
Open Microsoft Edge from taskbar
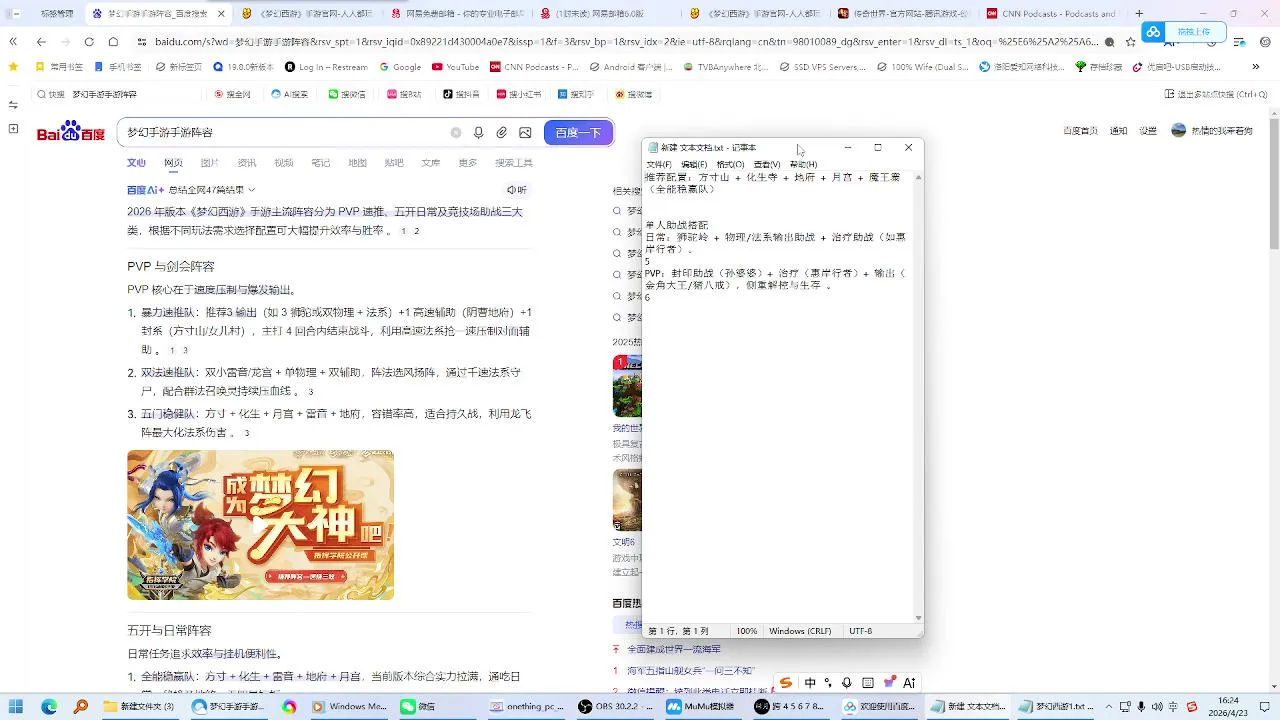point(49,707)
